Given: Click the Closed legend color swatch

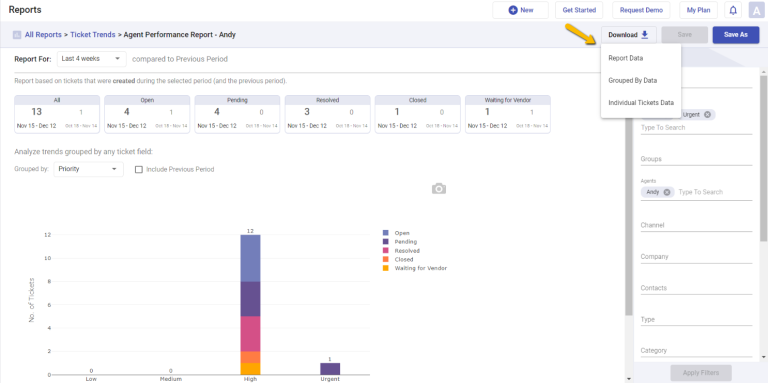Looking at the screenshot, I should click(x=386, y=260).
